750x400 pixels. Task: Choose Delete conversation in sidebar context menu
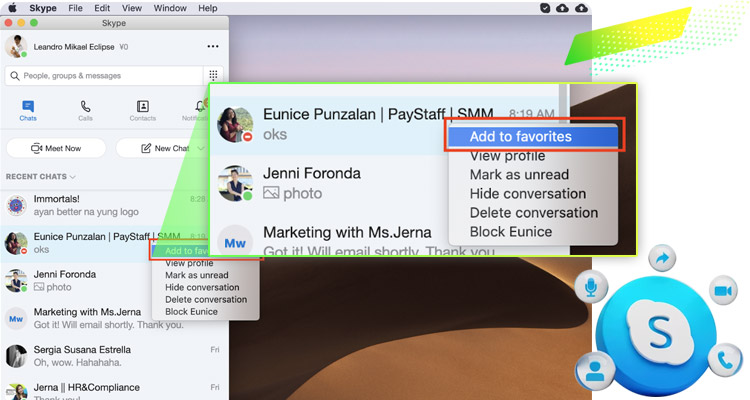pyautogui.click(x=206, y=299)
